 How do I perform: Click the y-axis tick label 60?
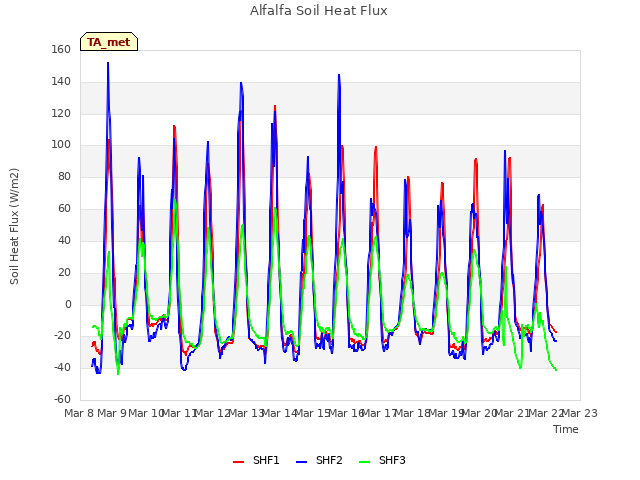(x=64, y=209)
